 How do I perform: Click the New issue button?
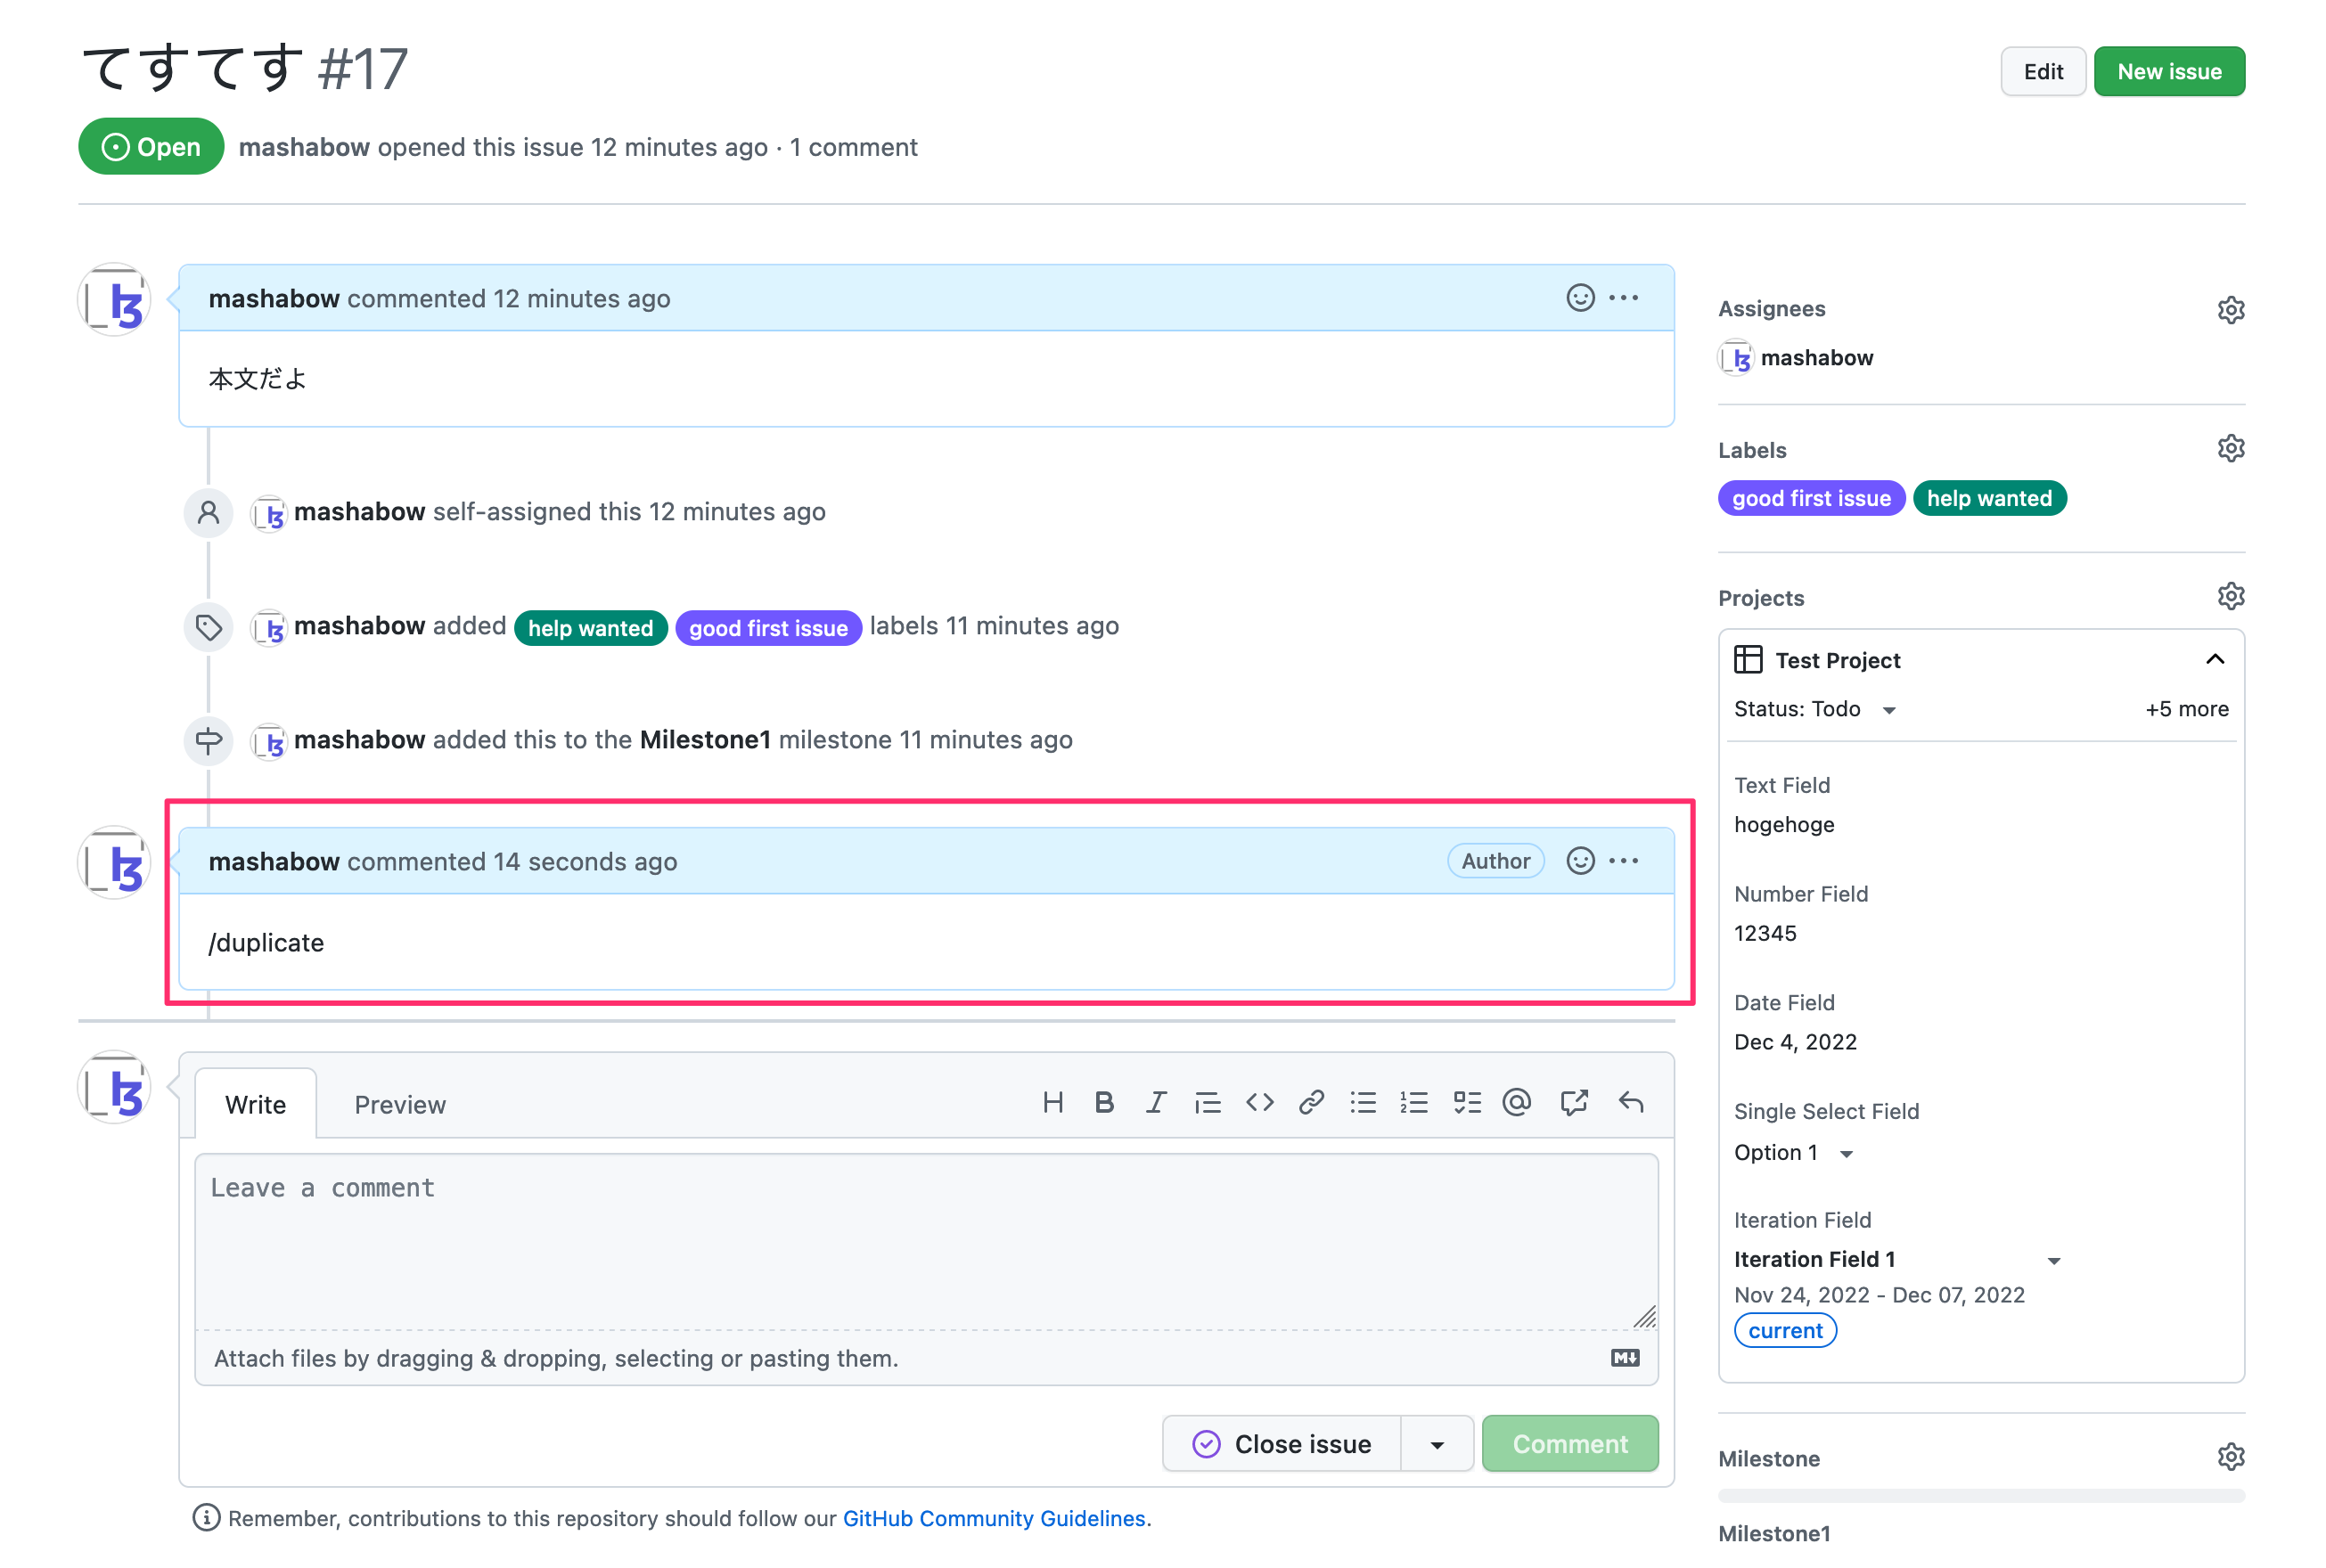click(2169, 71)
